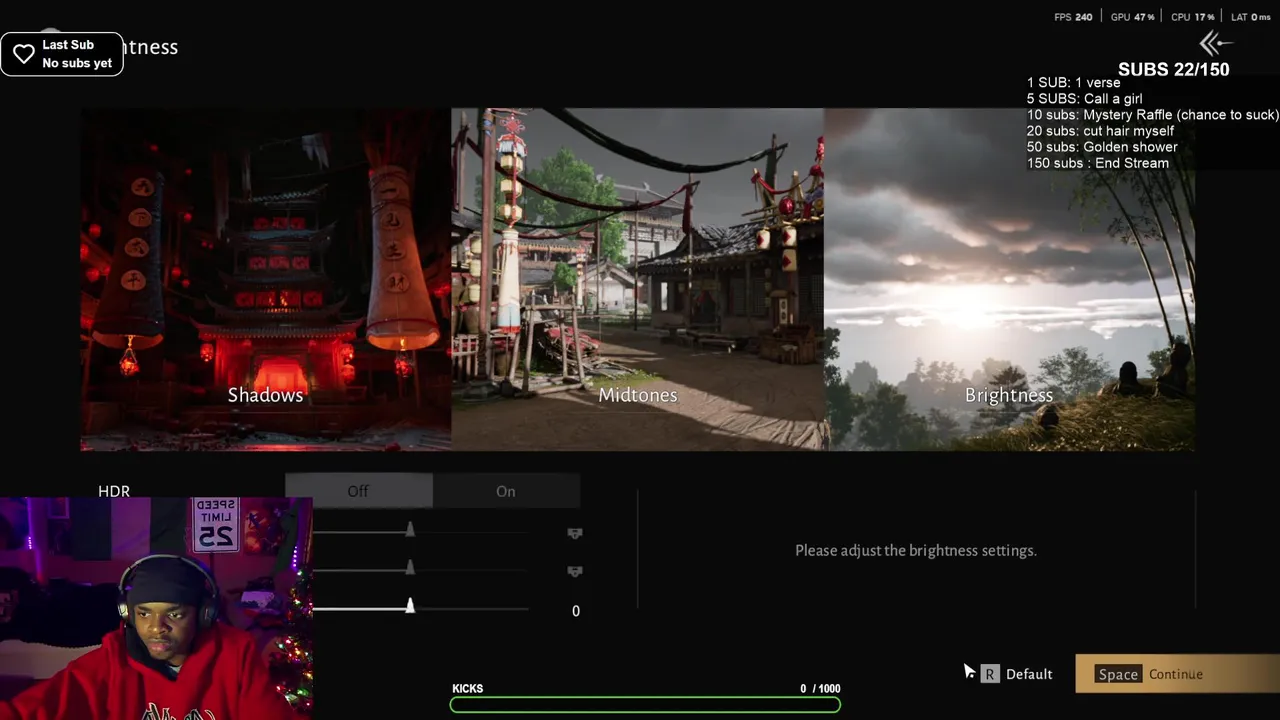Click 'Please adjust the brightness settings.' text
The image size is (1280, 720).
coord(916,550)
